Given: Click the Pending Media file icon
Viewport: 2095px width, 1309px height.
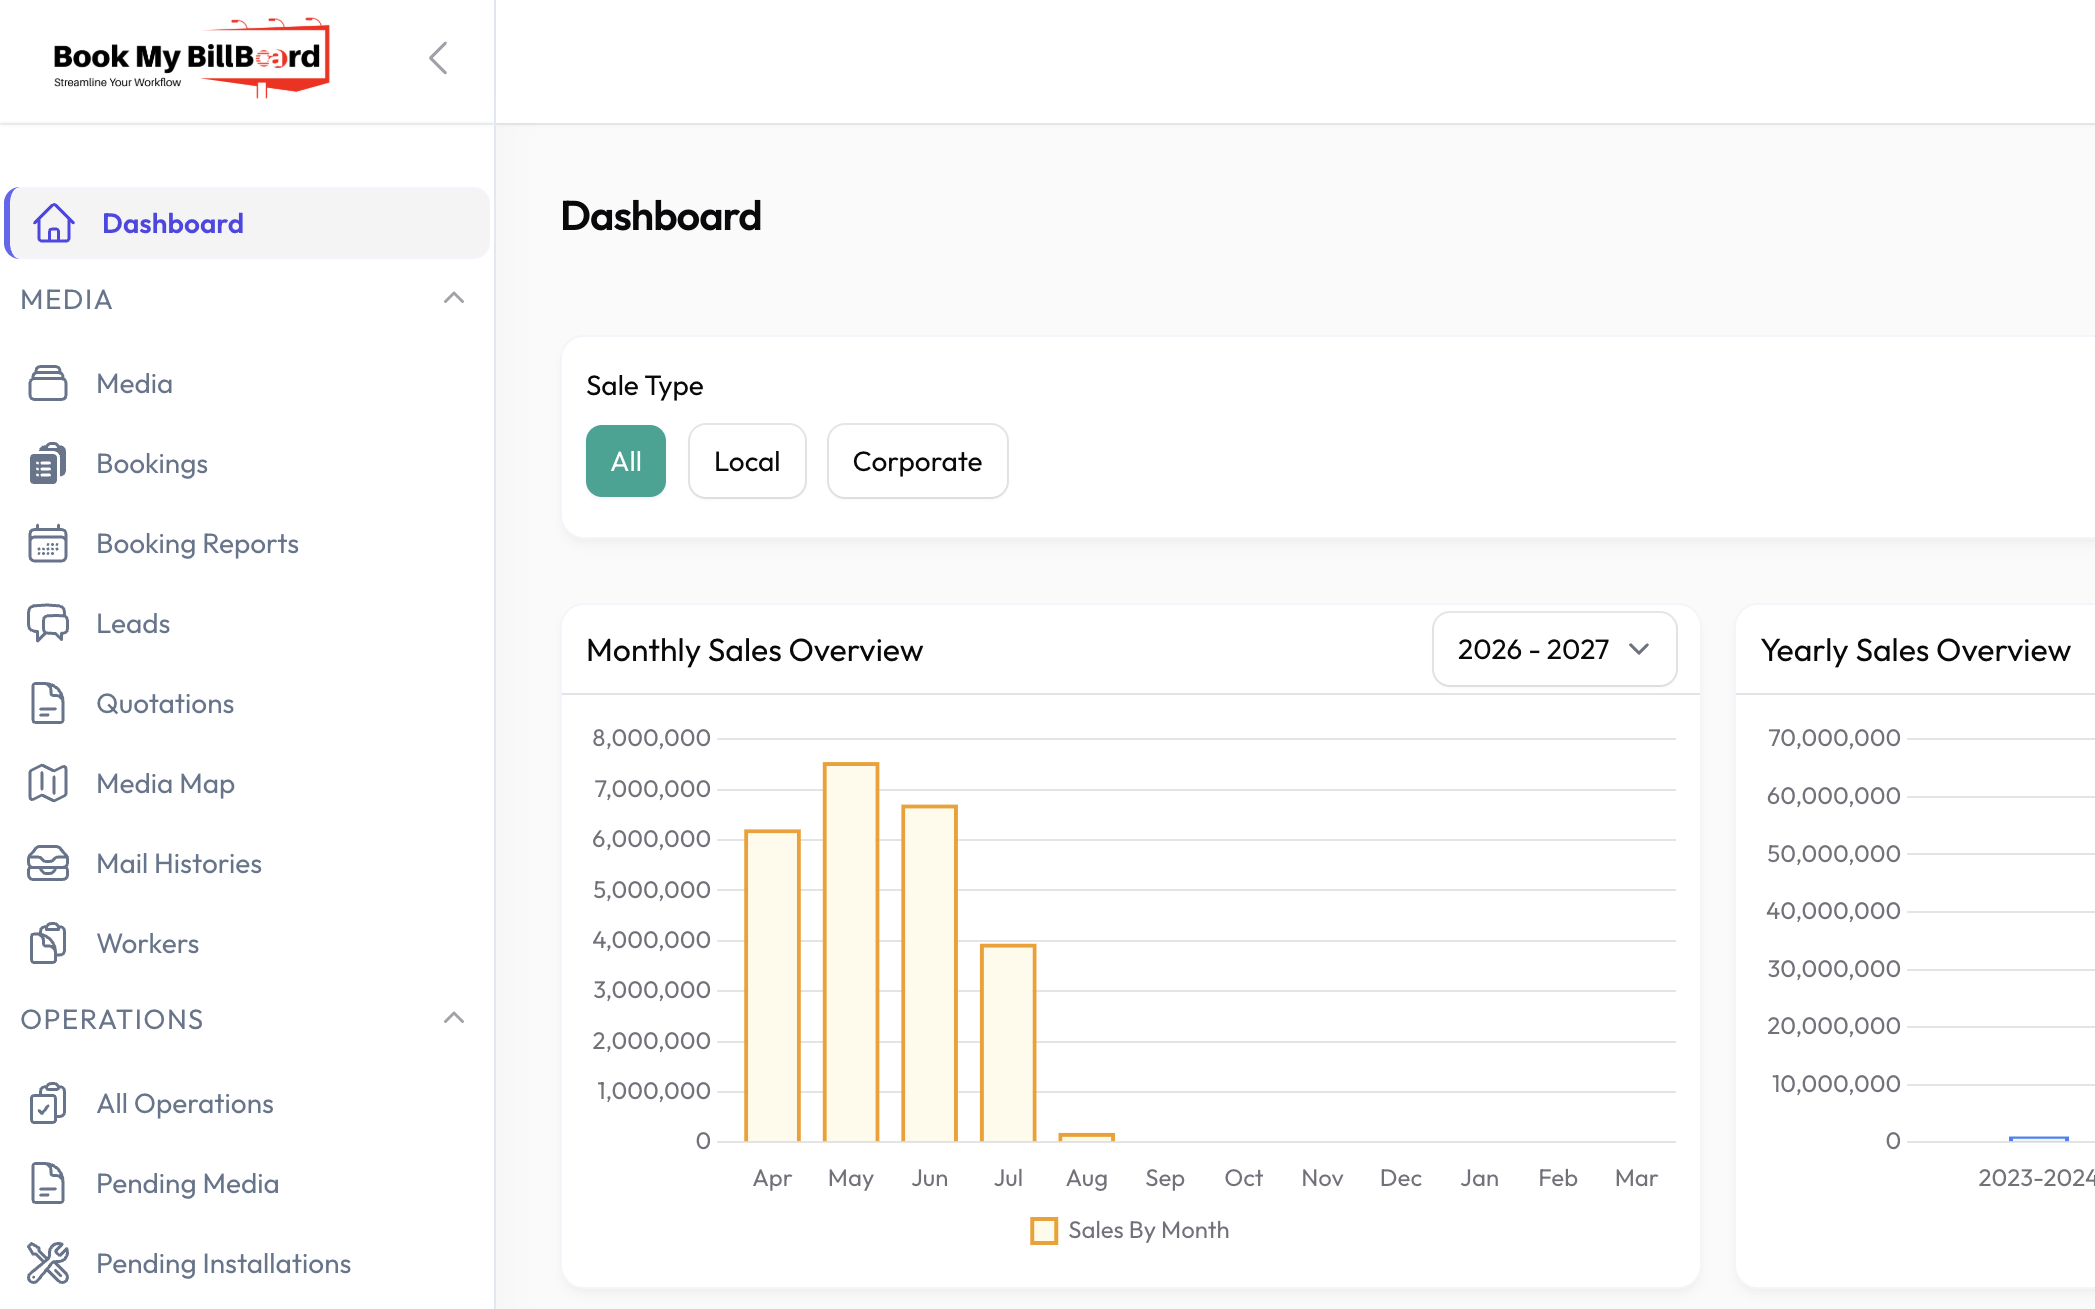Looking at the screenshot, I should (x=48, y=1183).
